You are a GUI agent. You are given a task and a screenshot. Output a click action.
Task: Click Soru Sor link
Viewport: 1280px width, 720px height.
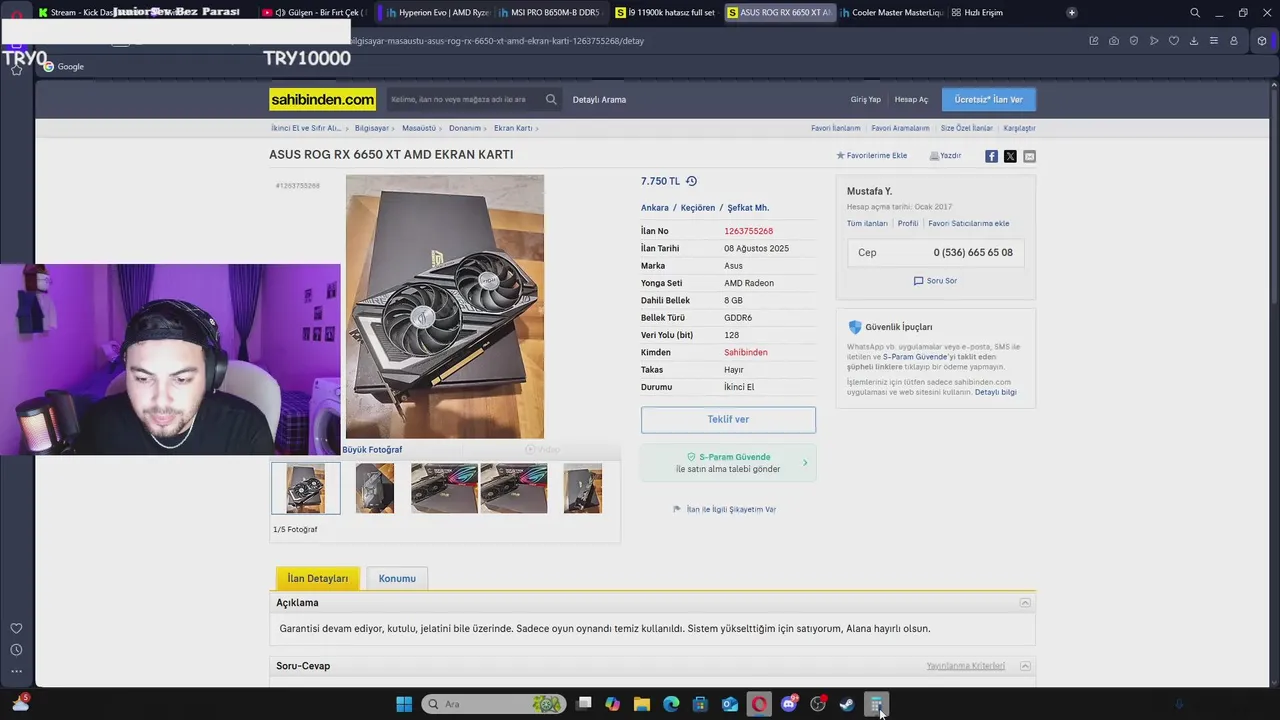coord(935,281)
